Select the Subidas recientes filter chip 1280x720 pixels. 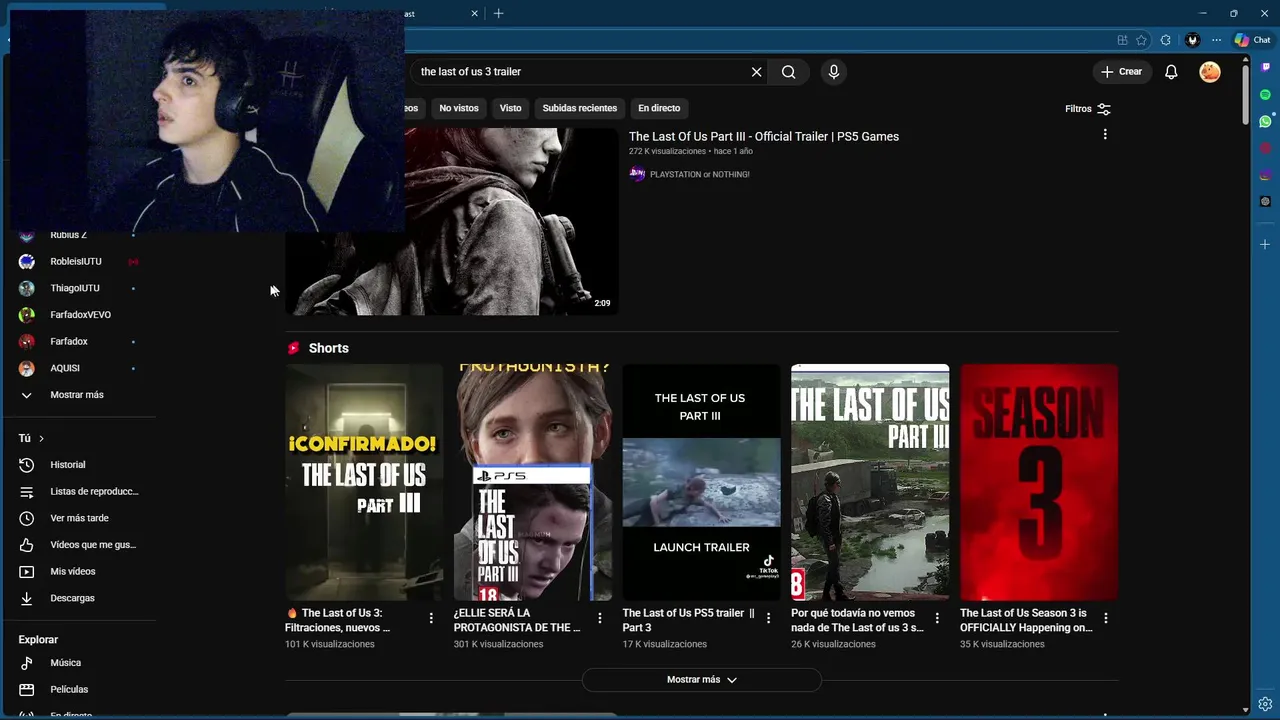[x=580, y=108]
